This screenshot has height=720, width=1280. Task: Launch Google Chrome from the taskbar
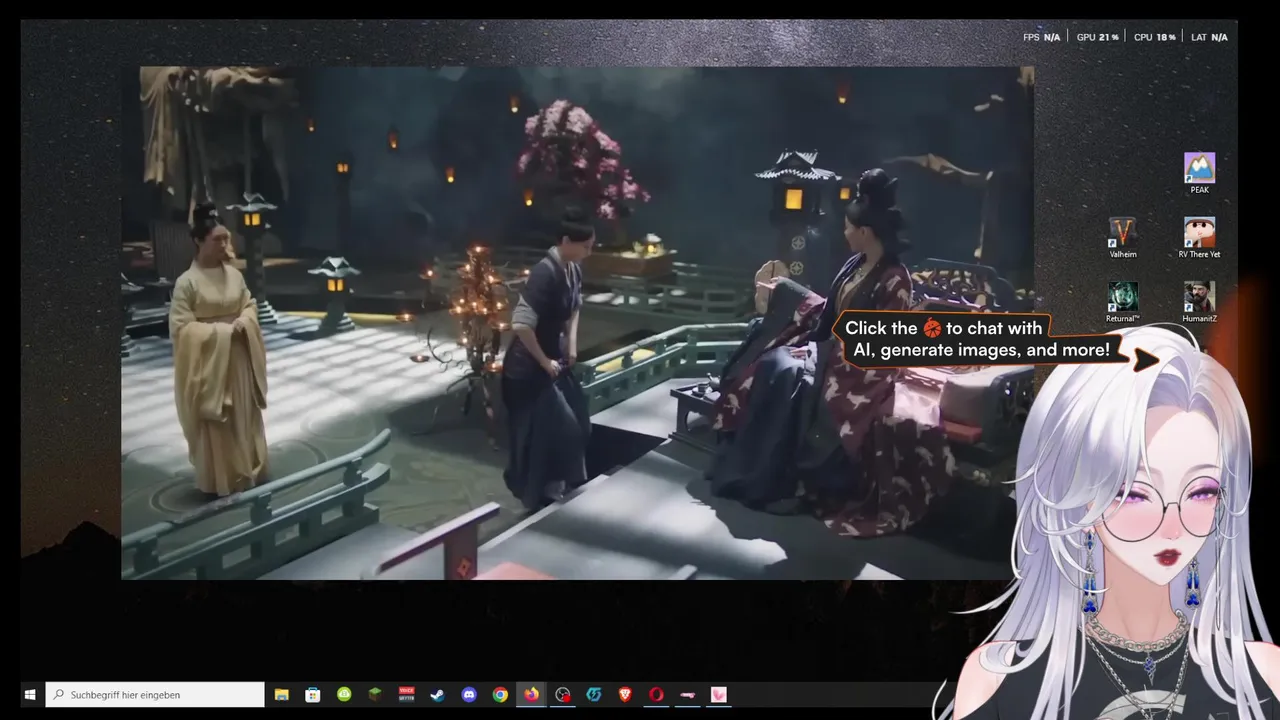[500, 694]
